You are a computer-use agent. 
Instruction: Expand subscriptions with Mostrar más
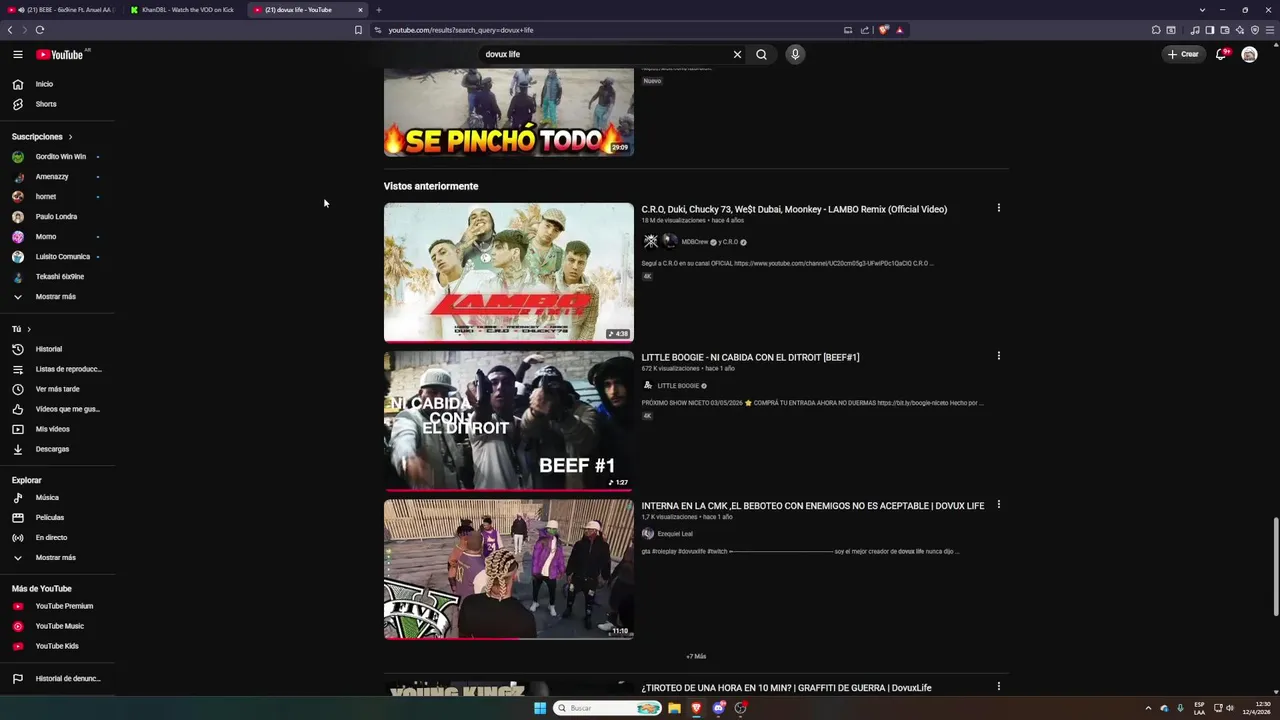point(57,297)
